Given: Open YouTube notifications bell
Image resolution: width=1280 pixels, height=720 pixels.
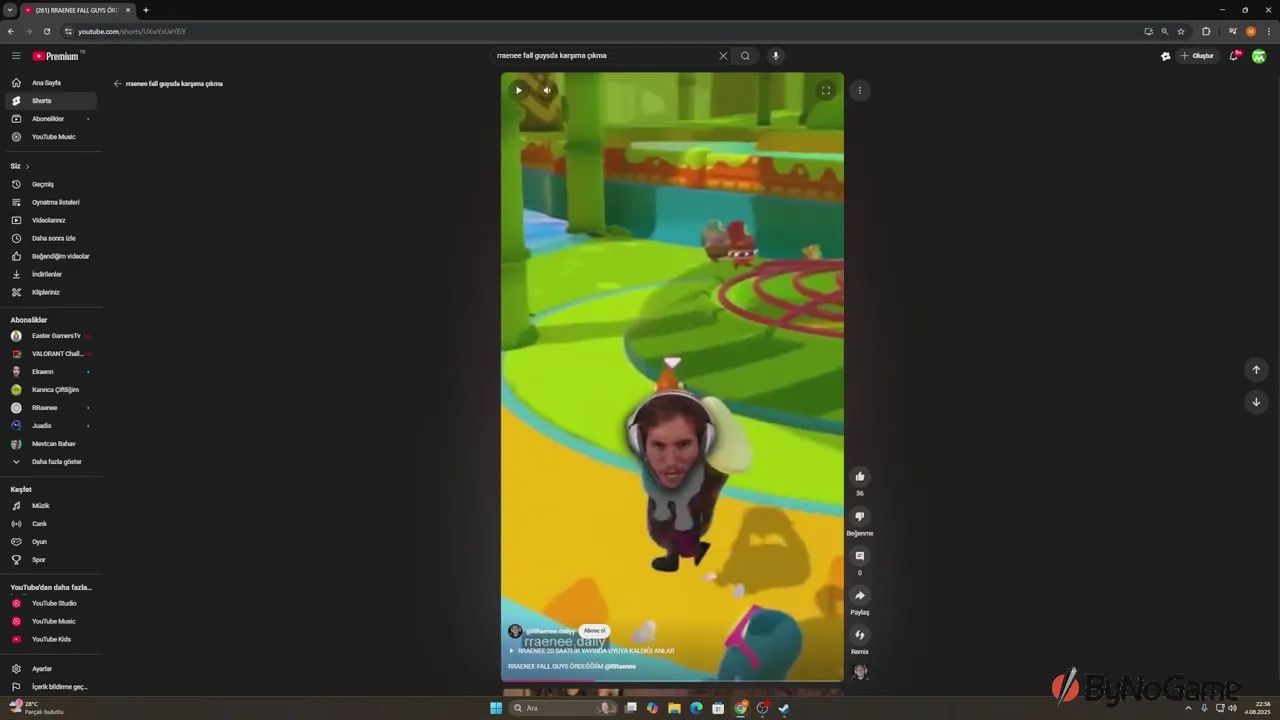Looking at the screenshot, I should click(x=1234, y=56).
